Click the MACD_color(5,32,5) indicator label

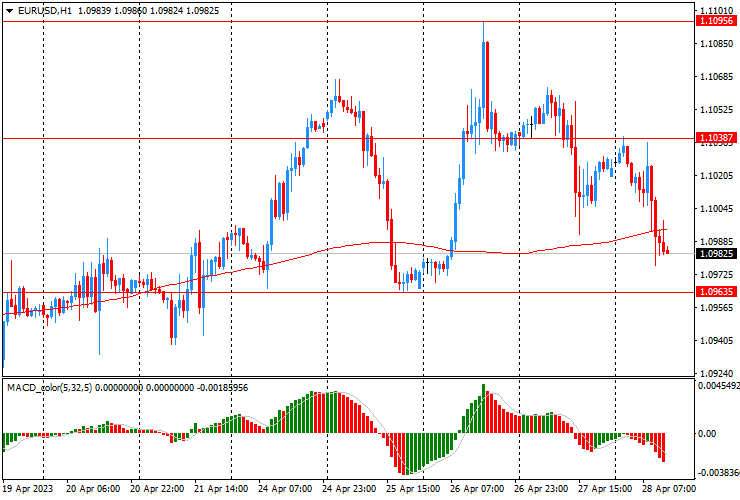(50, 388)
